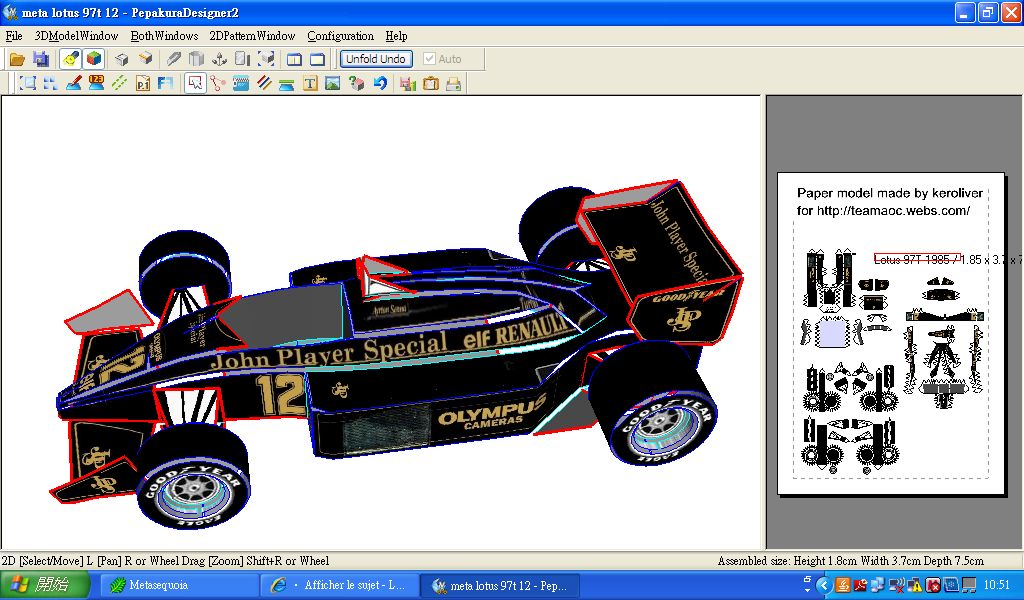Click the join/disjoin faces node icon
The height and width of the screenshot is (600, 1024).
tap(217, 84)
